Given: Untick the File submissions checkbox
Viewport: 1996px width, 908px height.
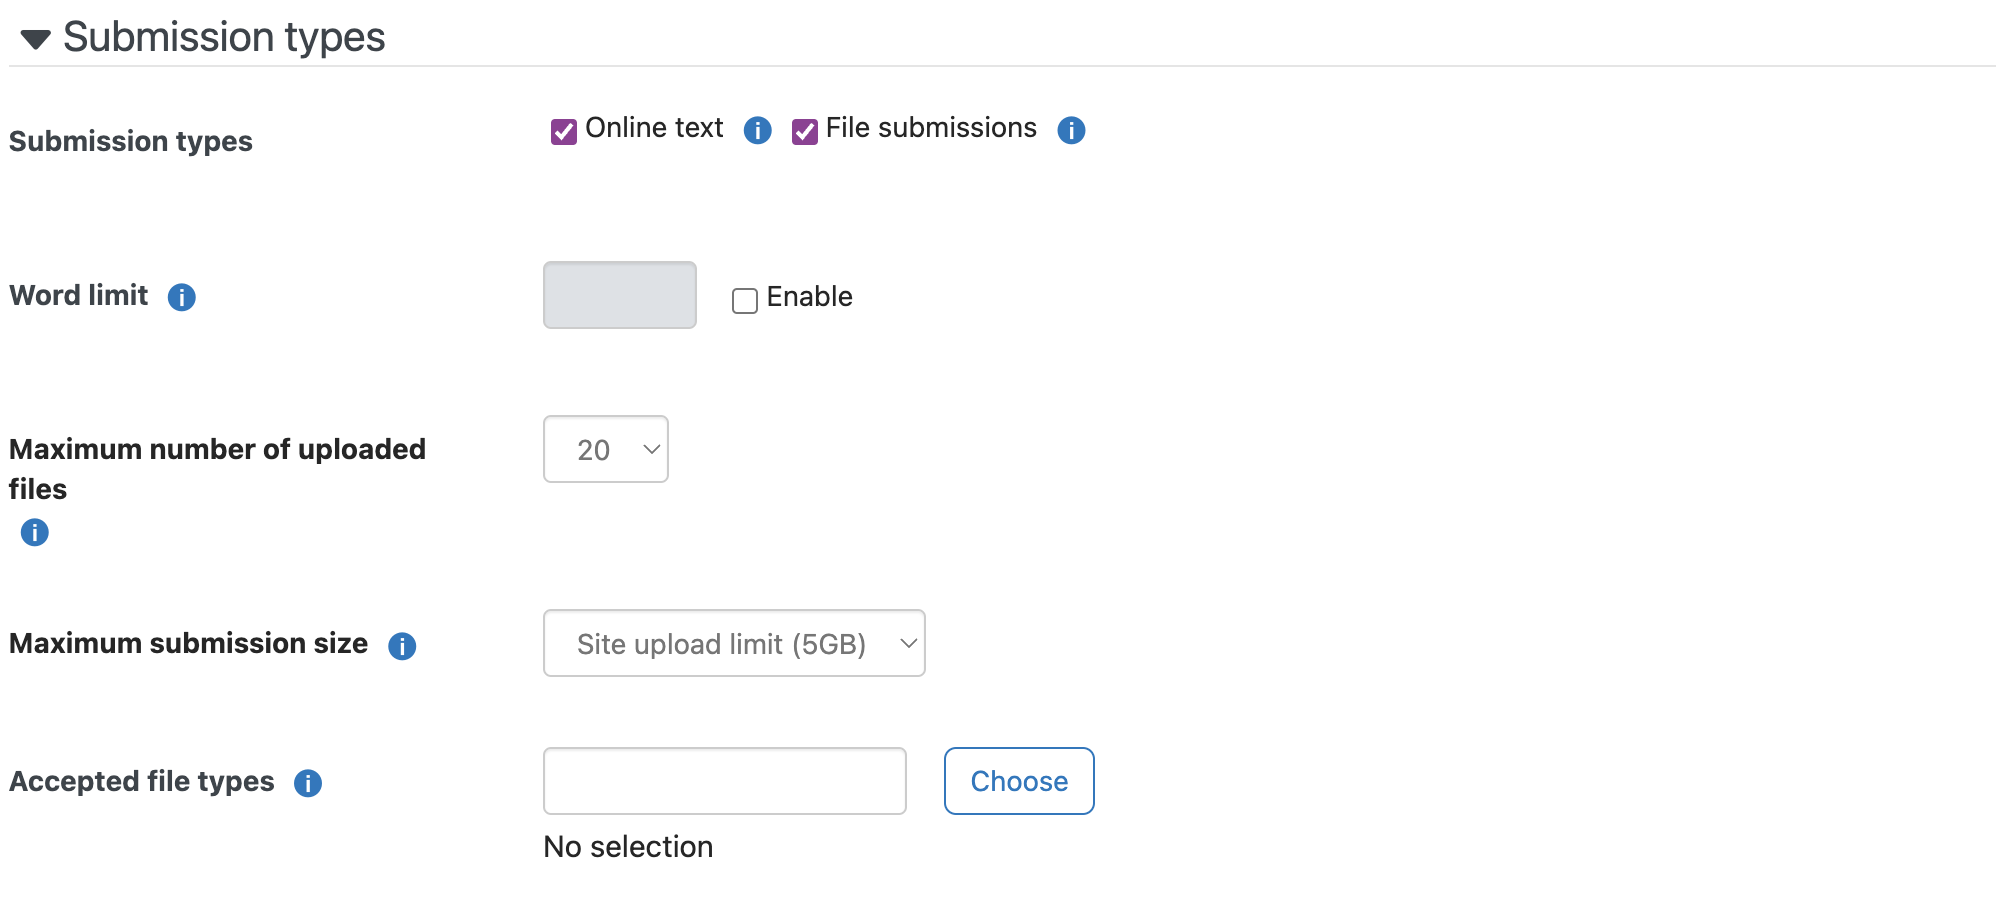Looking at the screenshot, I should click(804, 131).
